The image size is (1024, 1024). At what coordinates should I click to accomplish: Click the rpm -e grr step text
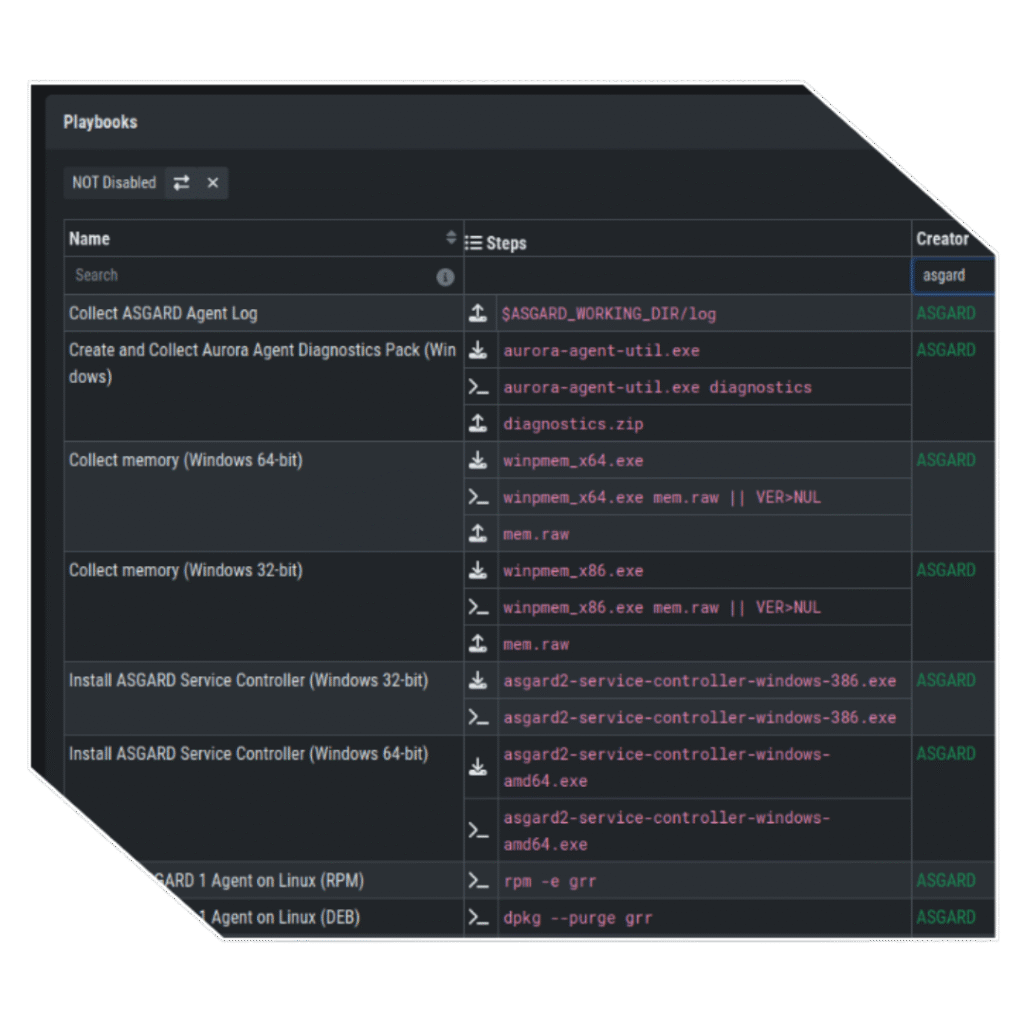[549, 882]
